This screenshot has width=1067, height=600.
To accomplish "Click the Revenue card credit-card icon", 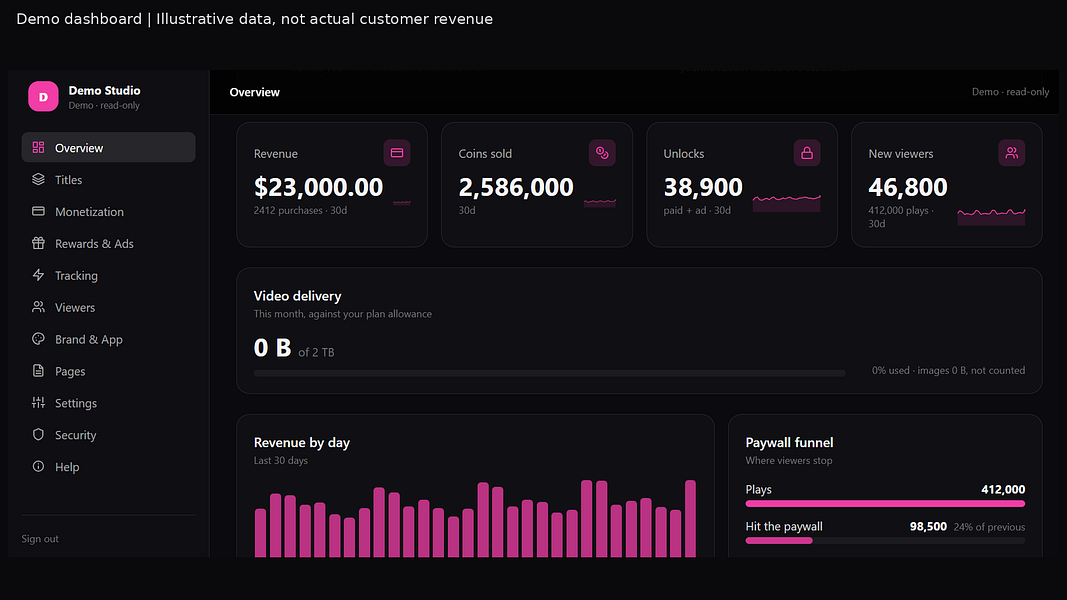I will tap(397, 153).
